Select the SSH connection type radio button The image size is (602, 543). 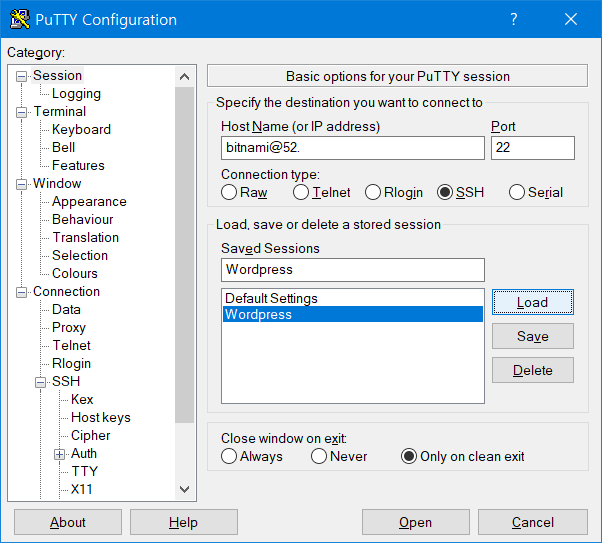point(445,192)
